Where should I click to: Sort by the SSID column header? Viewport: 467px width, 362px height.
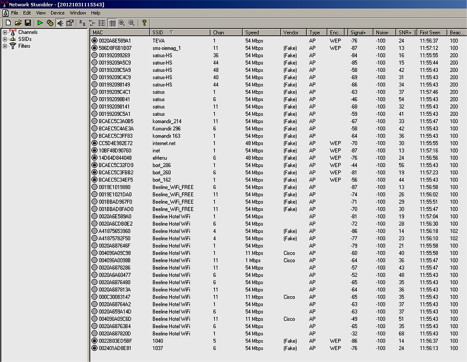(x=180, y=32)
